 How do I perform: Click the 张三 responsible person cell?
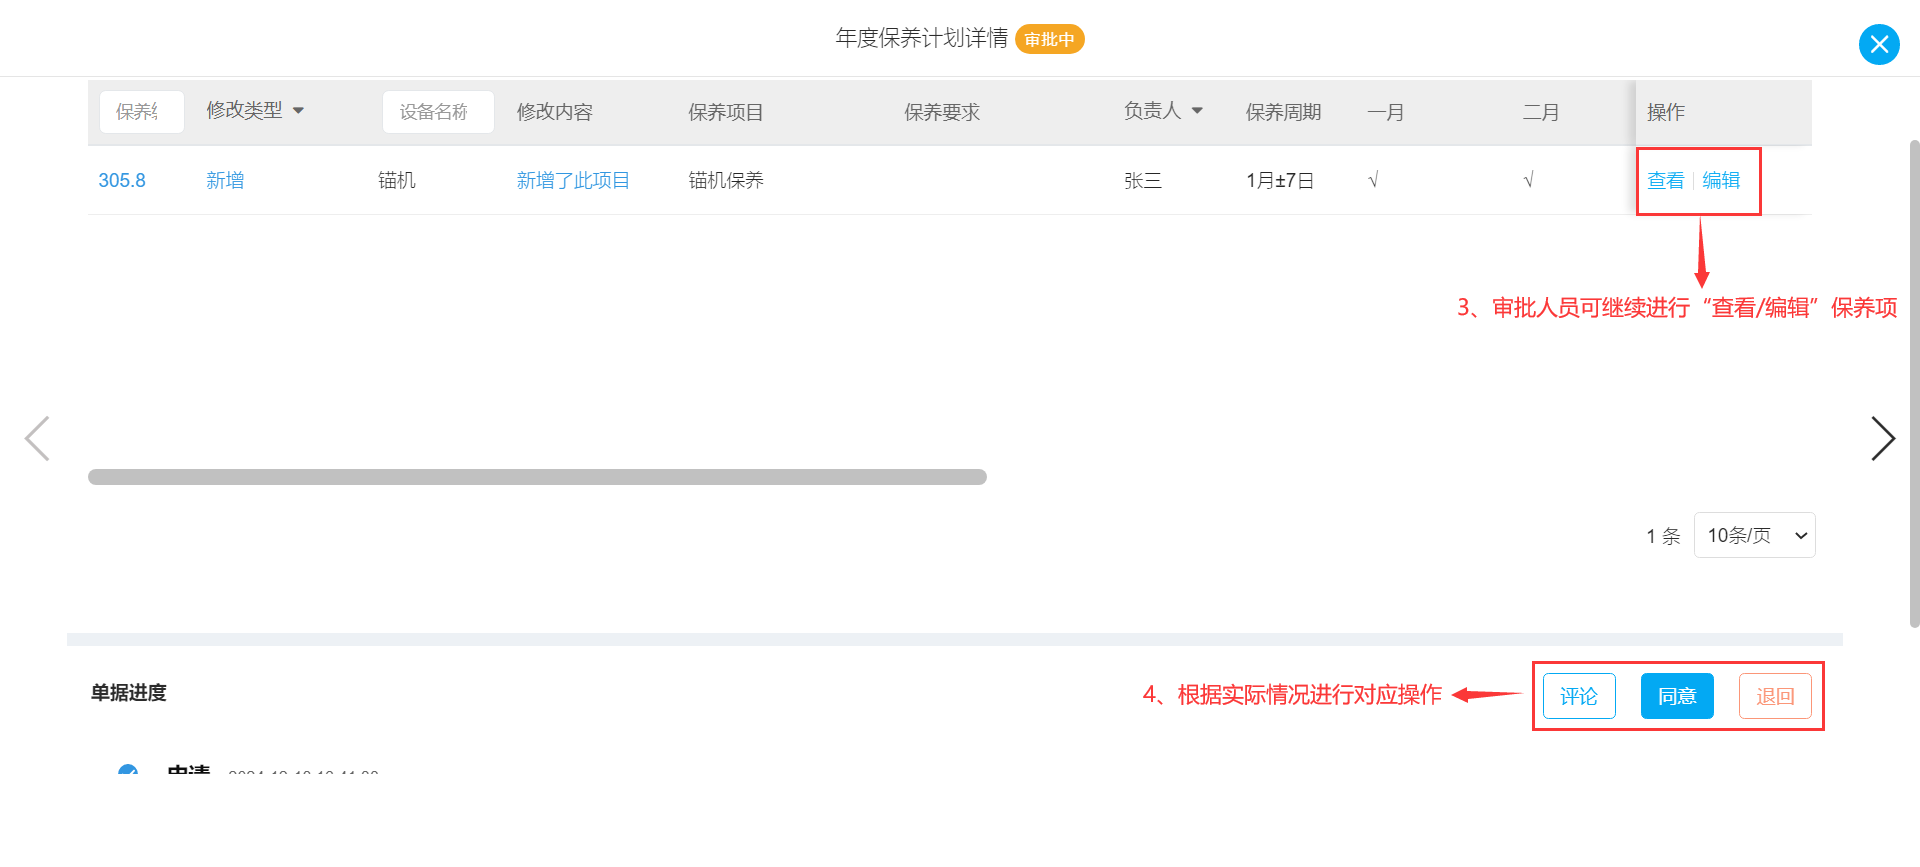coord(1143,180)
